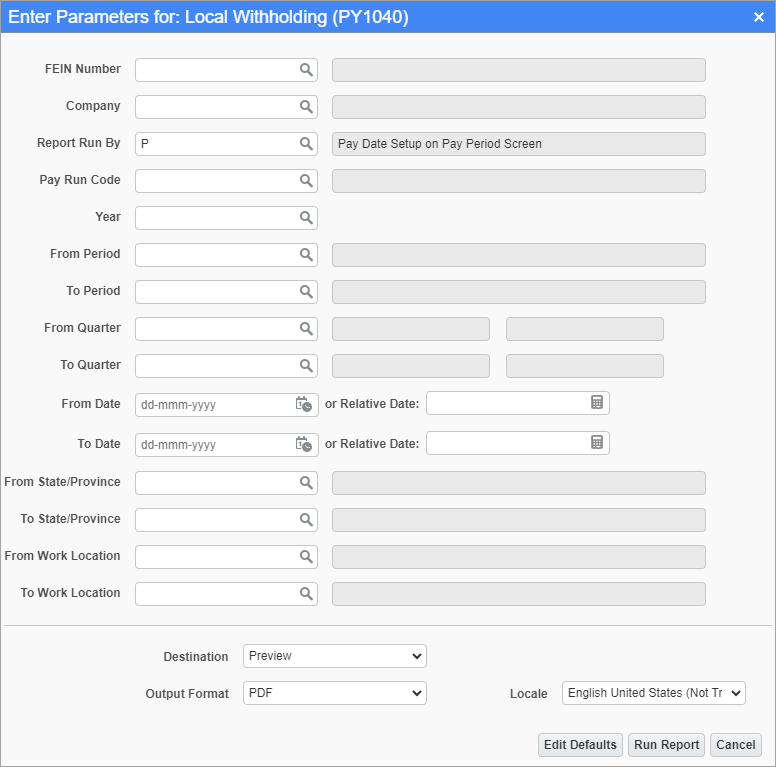The width and height of the screenshot is (776, 767).
Task: Click the Run Report button
Action: tap(666, 745)
